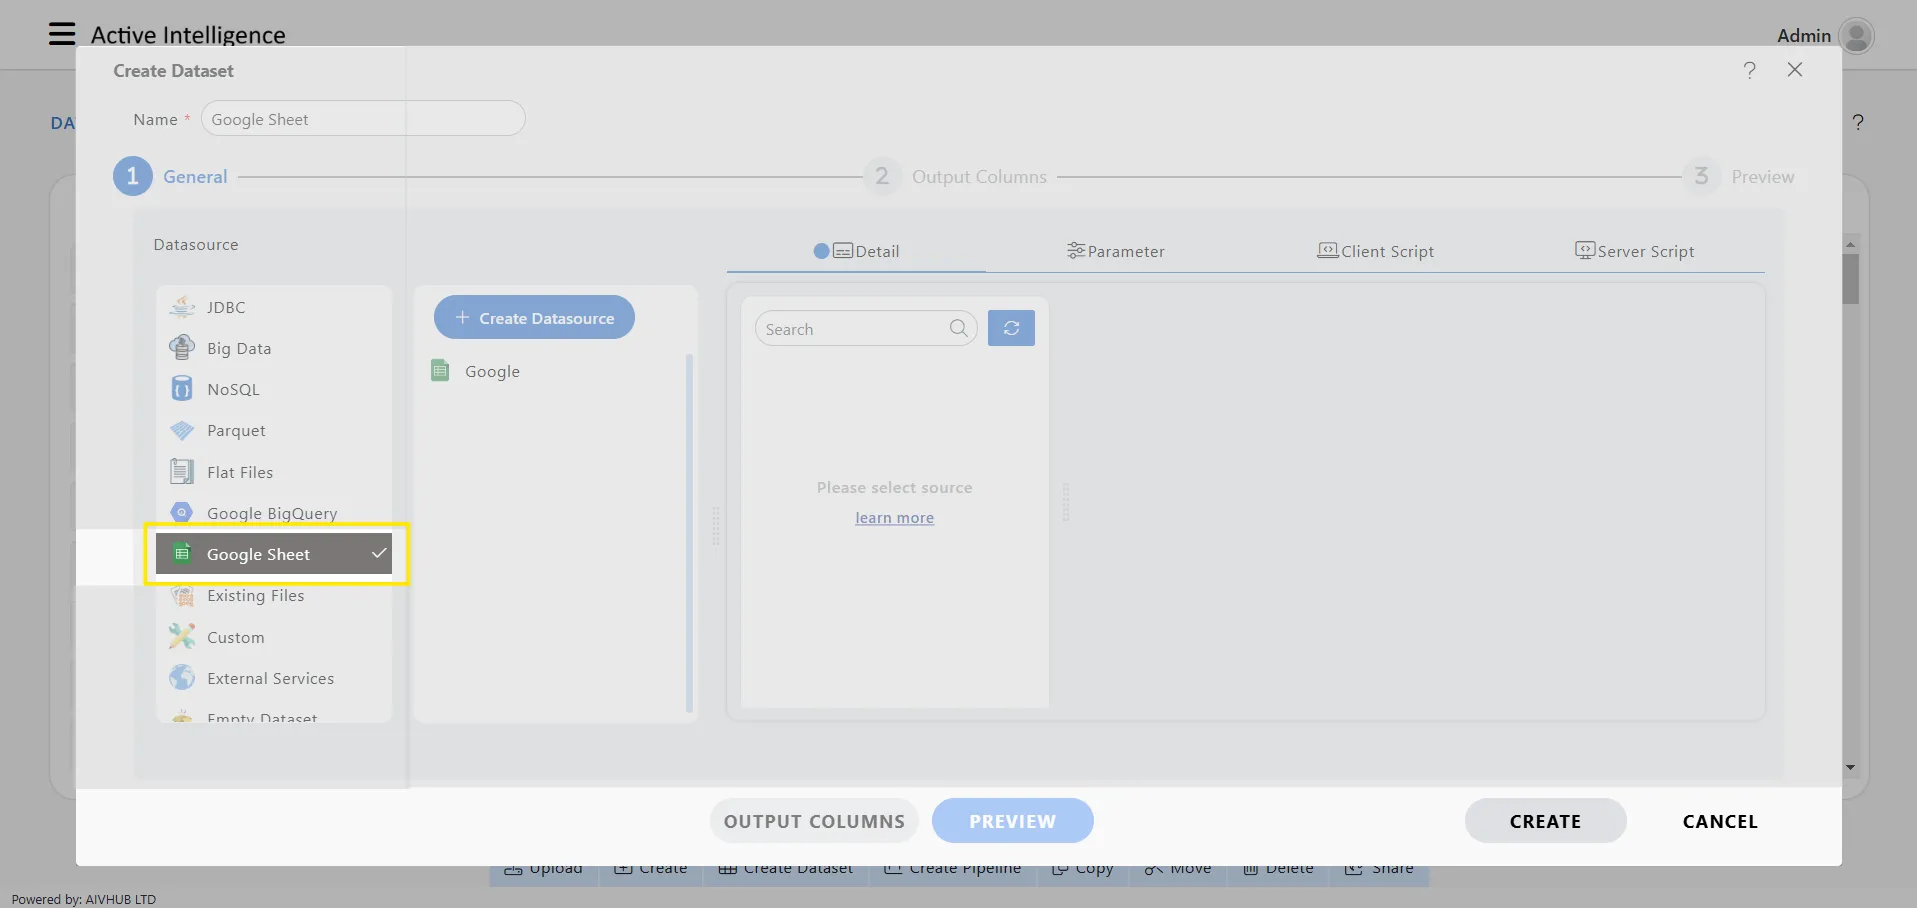Viewport: 1917px width, 908px height.
Task: Select Custom datasource type
Action: (x=274, y=637)
